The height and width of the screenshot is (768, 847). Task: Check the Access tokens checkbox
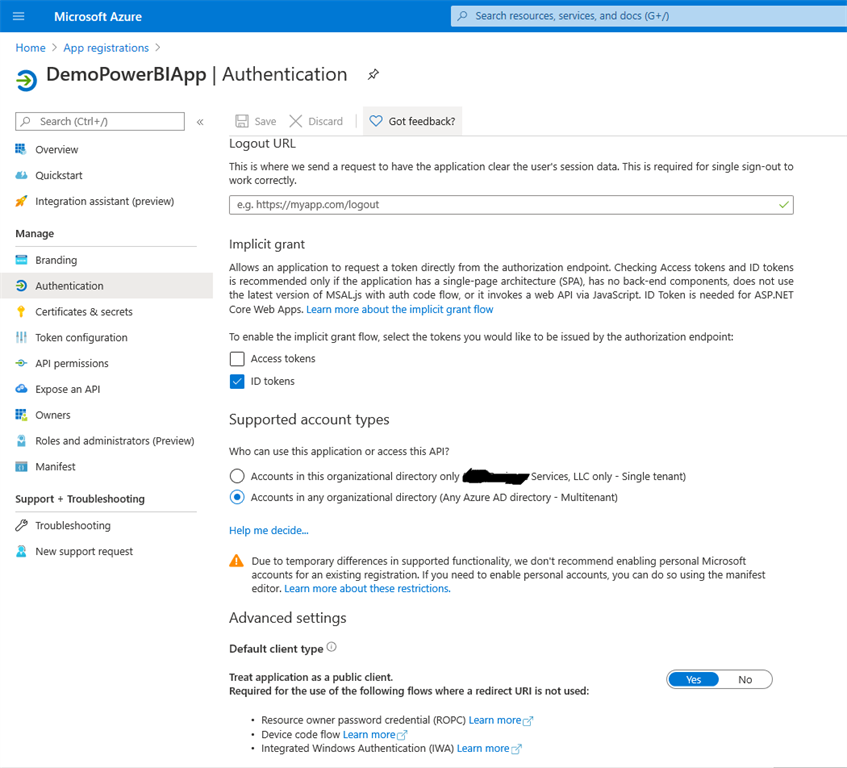237,359
